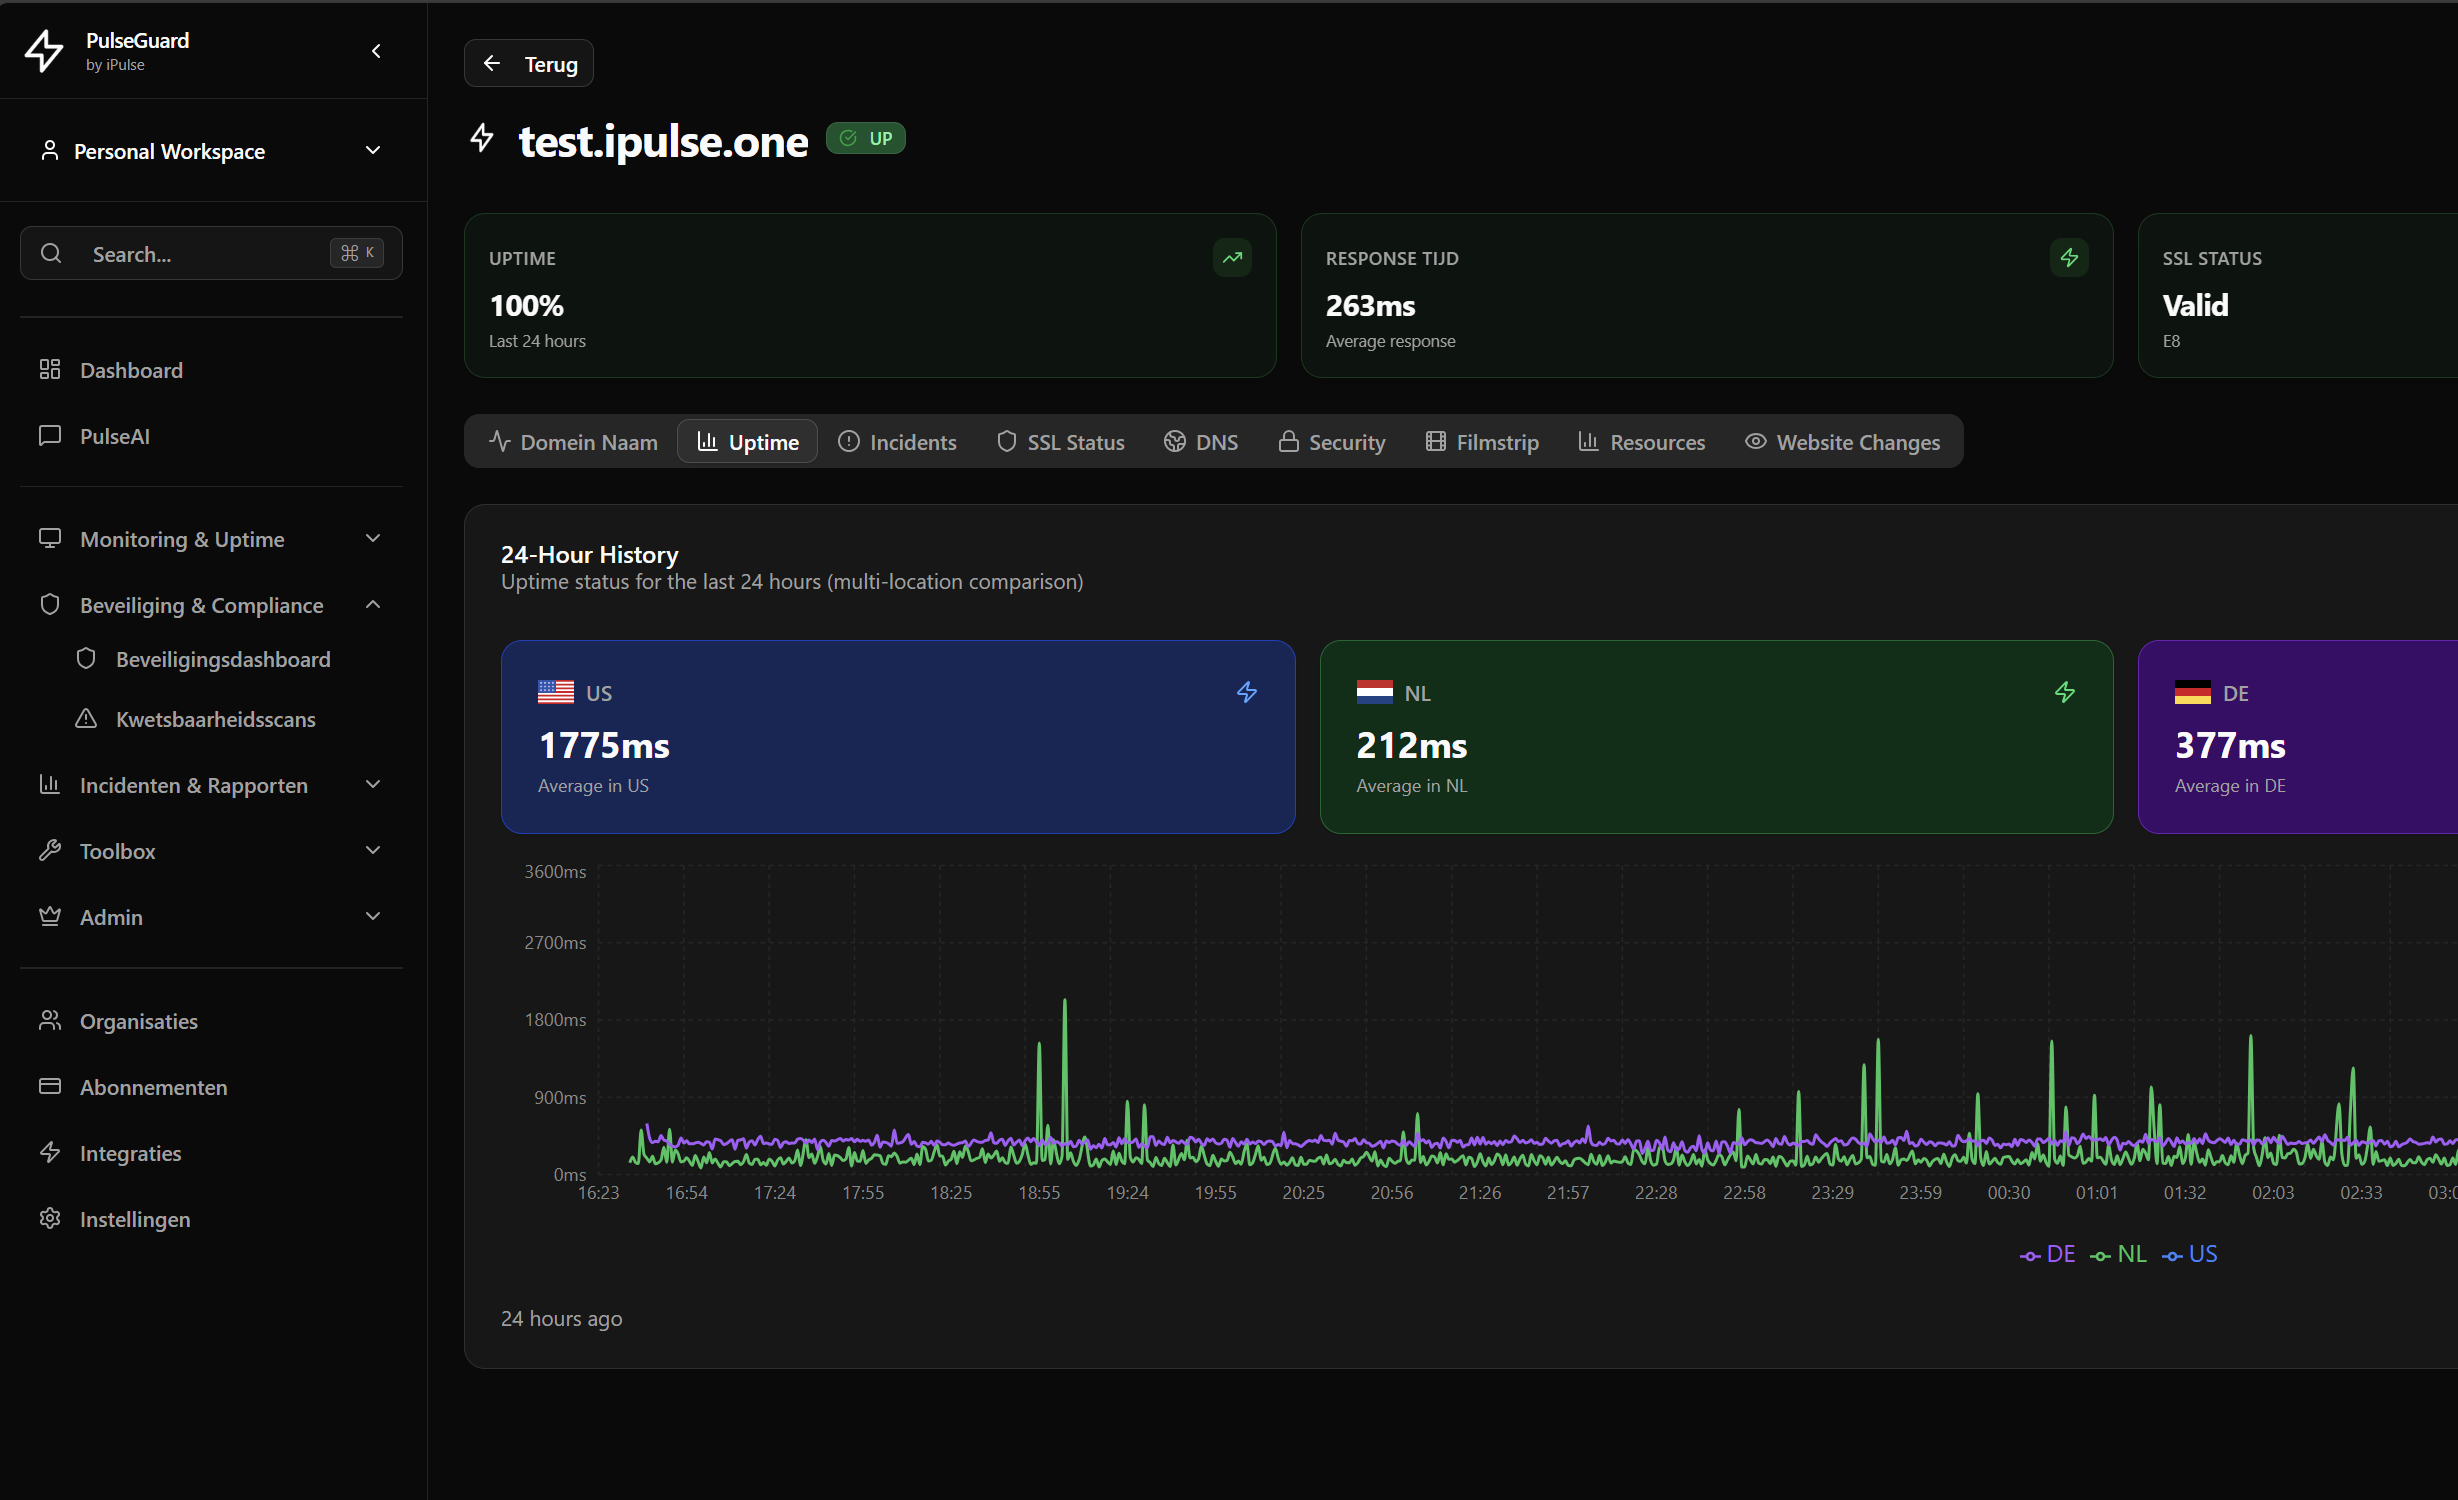Click the UP status badge
Image resolution: width=2458 pixels, height=1500 pixels.
click(x=866, y=138)
